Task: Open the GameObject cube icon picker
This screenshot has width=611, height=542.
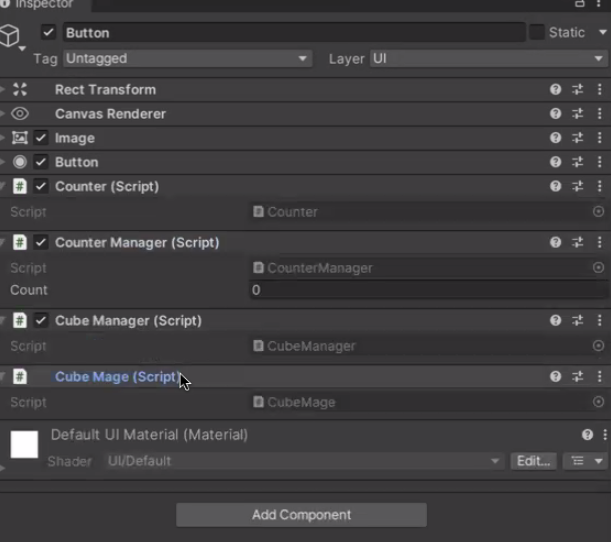Action: pos(11,37)
